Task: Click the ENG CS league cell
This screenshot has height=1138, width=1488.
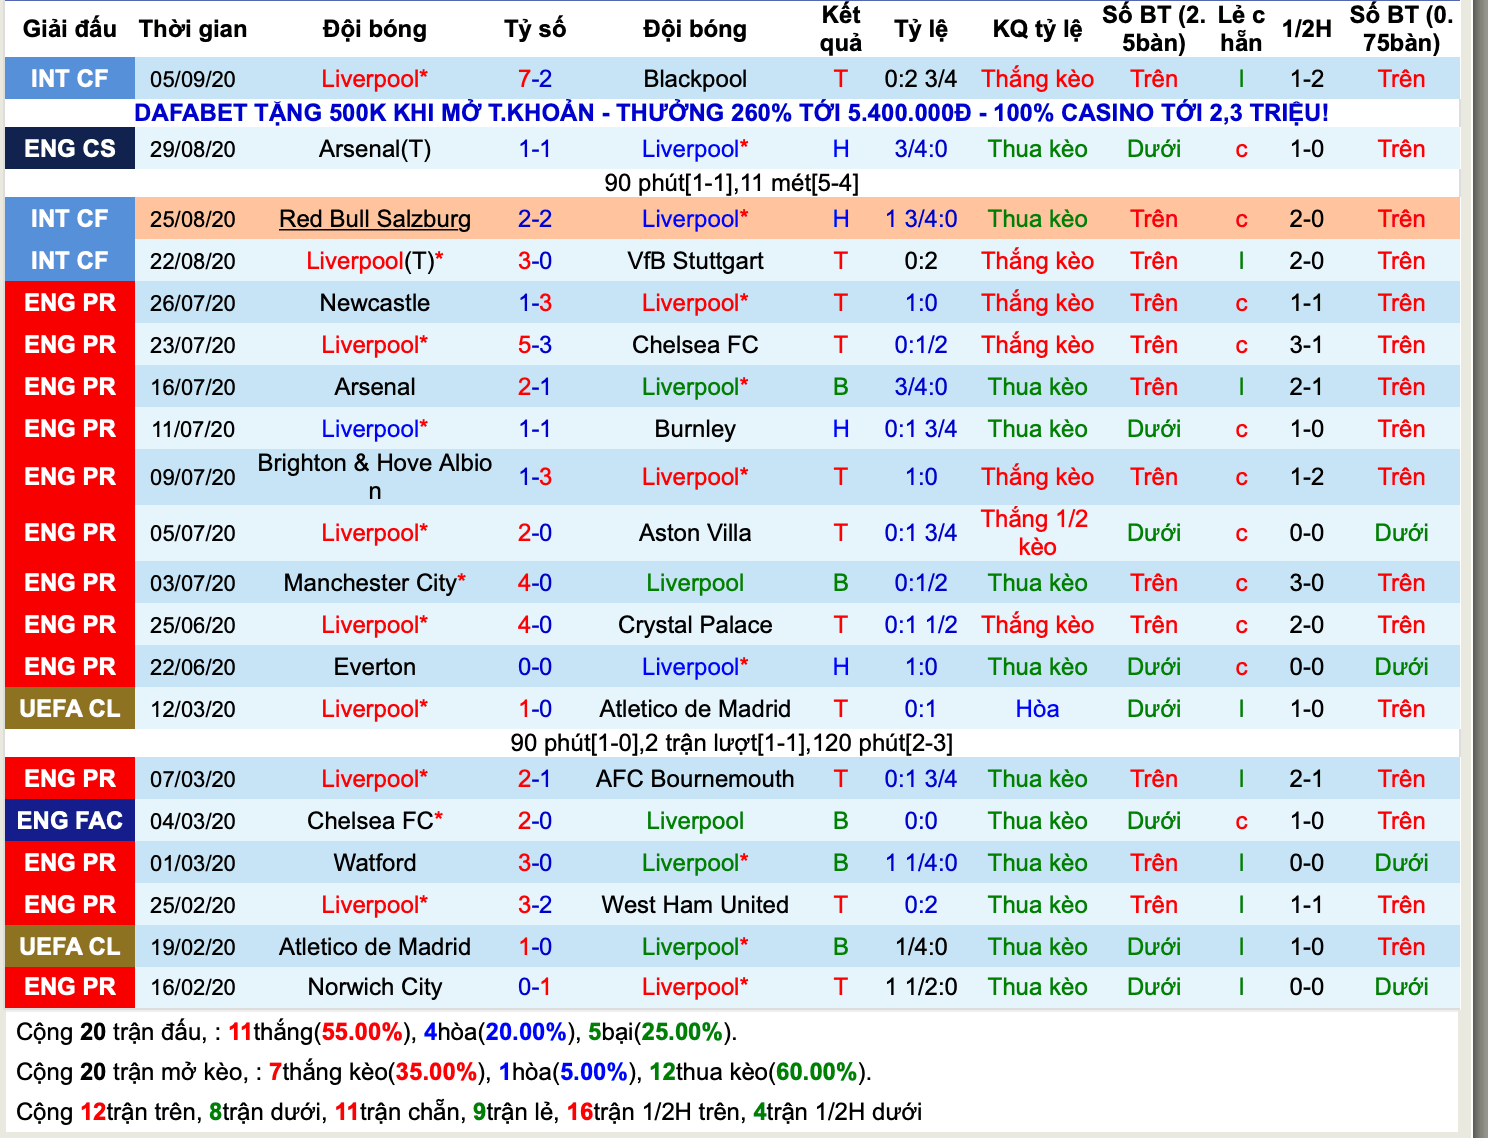Action: 70,148
